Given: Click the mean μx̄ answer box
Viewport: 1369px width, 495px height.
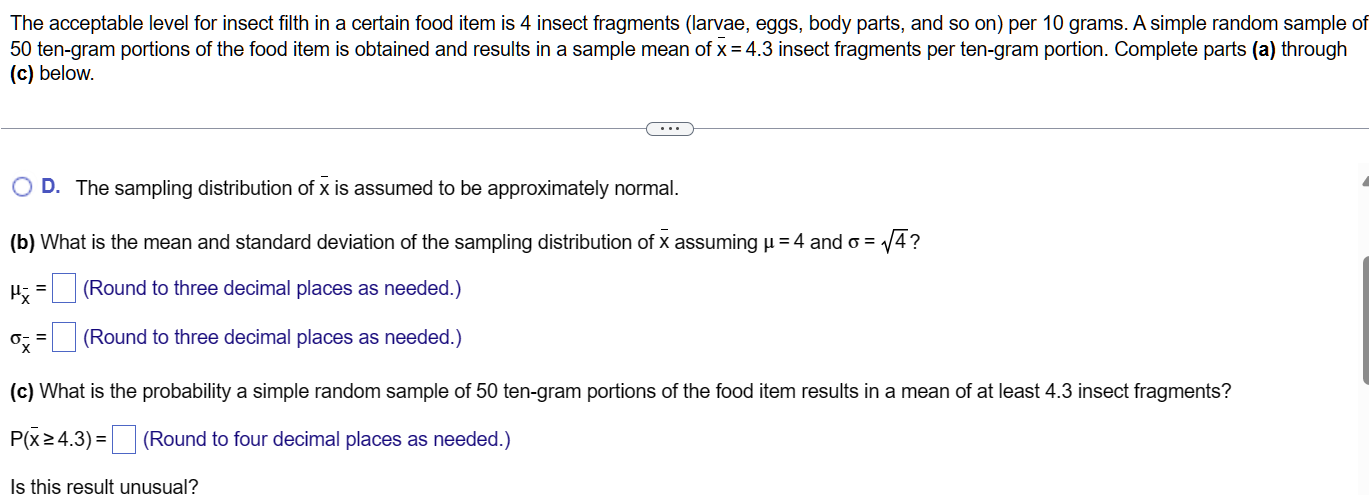Looking at the screenshot, I should (64, 289).
